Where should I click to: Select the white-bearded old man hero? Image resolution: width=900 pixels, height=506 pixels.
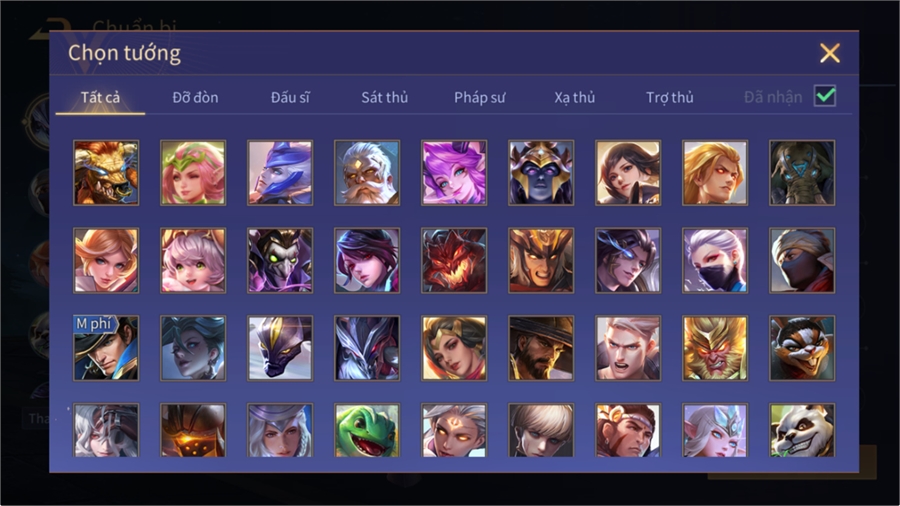(x=367, y=173)
